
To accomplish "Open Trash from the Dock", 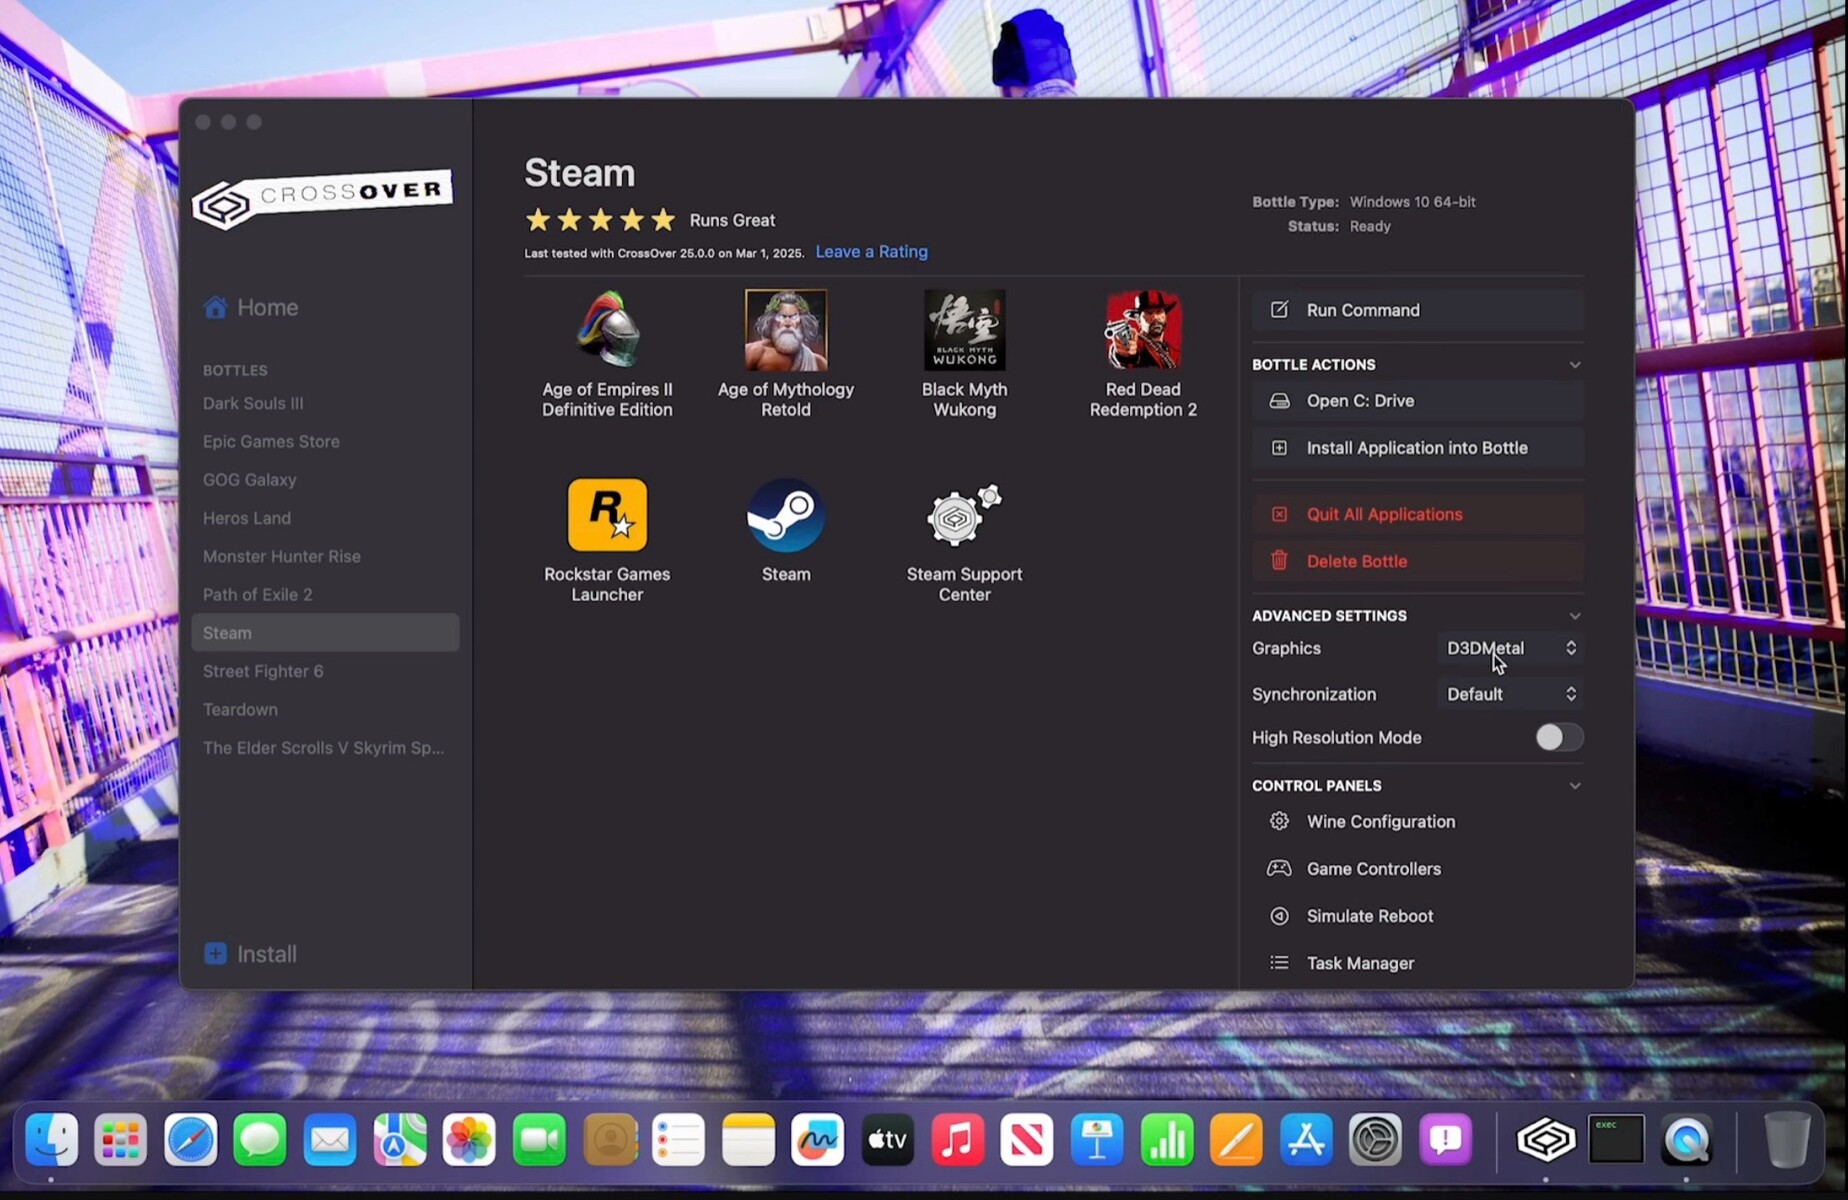I will [x=1787, y=1139].
